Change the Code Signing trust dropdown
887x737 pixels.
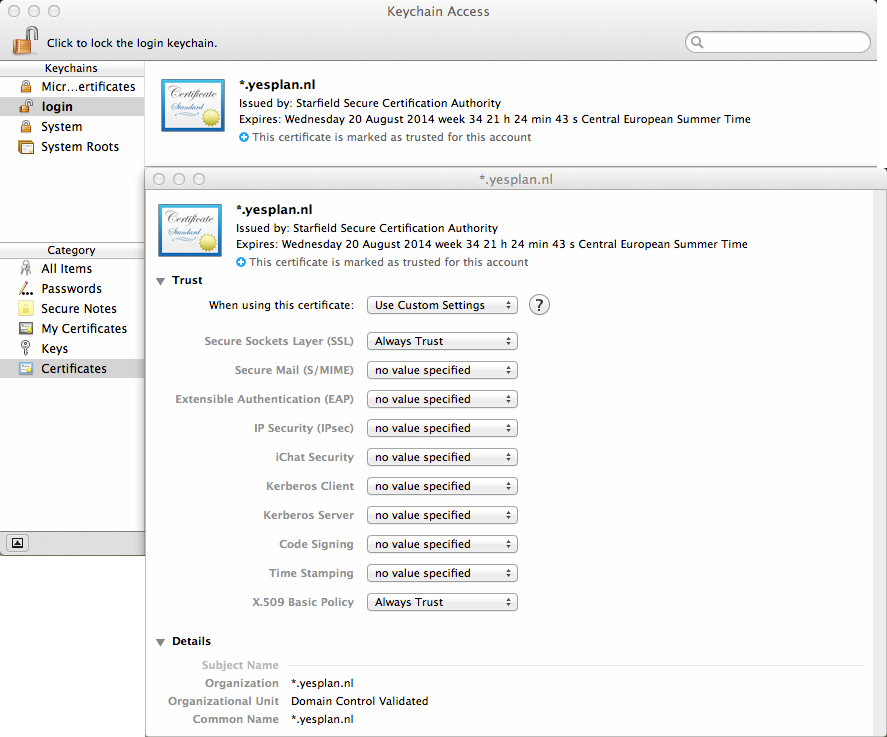tap(442, 544)
